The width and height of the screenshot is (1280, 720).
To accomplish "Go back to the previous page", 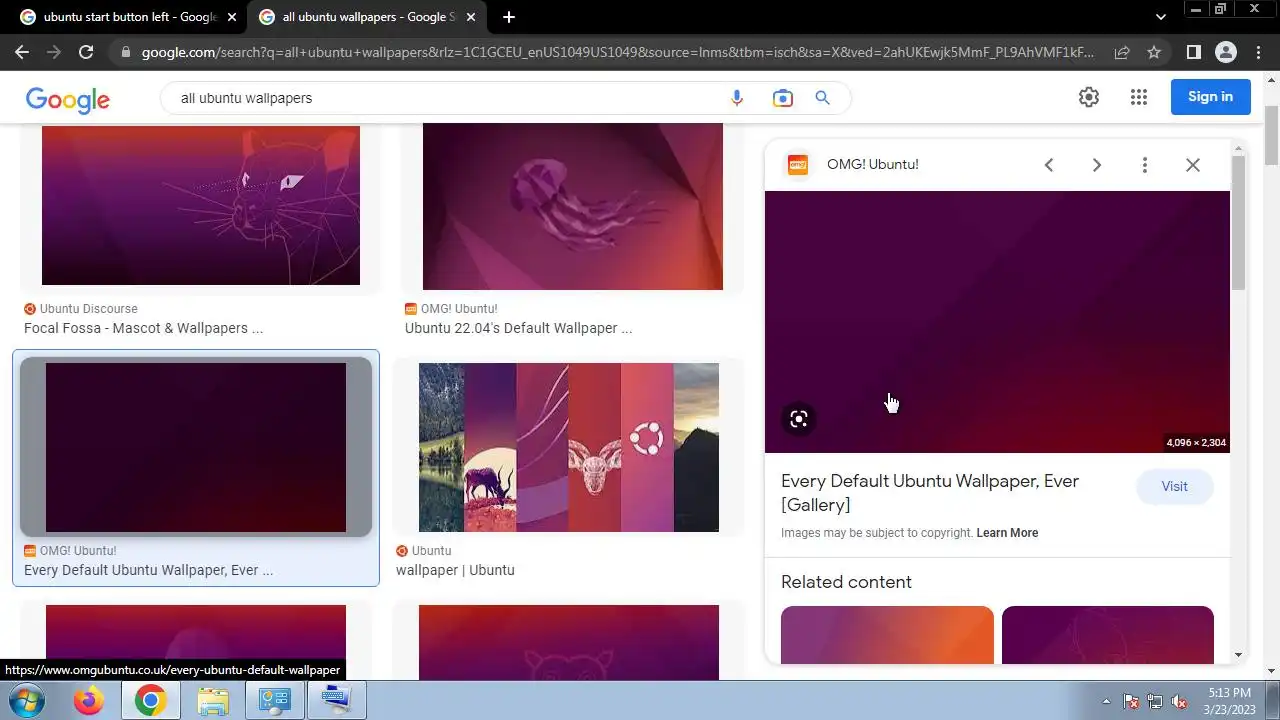I will 22,52.
